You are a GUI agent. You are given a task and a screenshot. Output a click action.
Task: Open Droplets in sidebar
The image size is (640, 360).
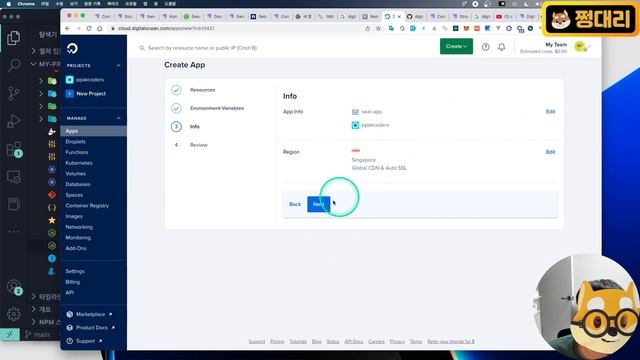[x=76, y=142]
